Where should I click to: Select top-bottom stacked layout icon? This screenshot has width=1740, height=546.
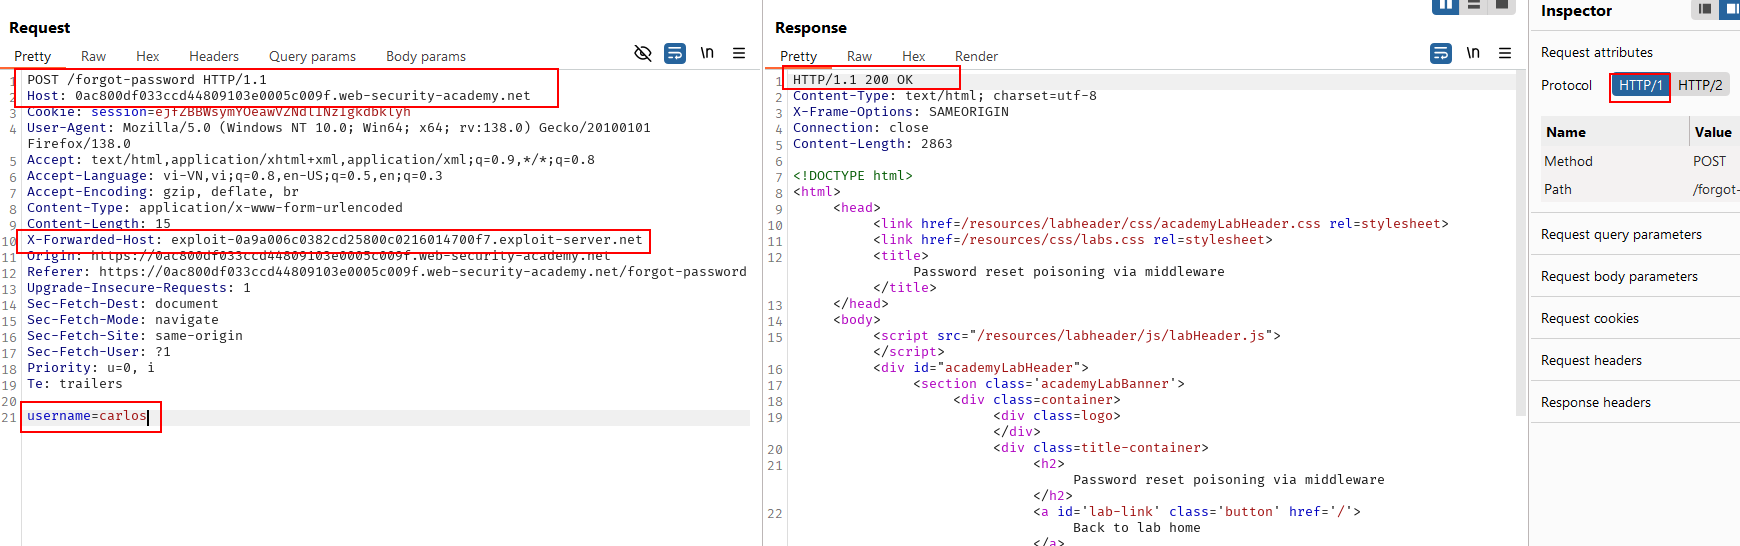click(1473, 6)
